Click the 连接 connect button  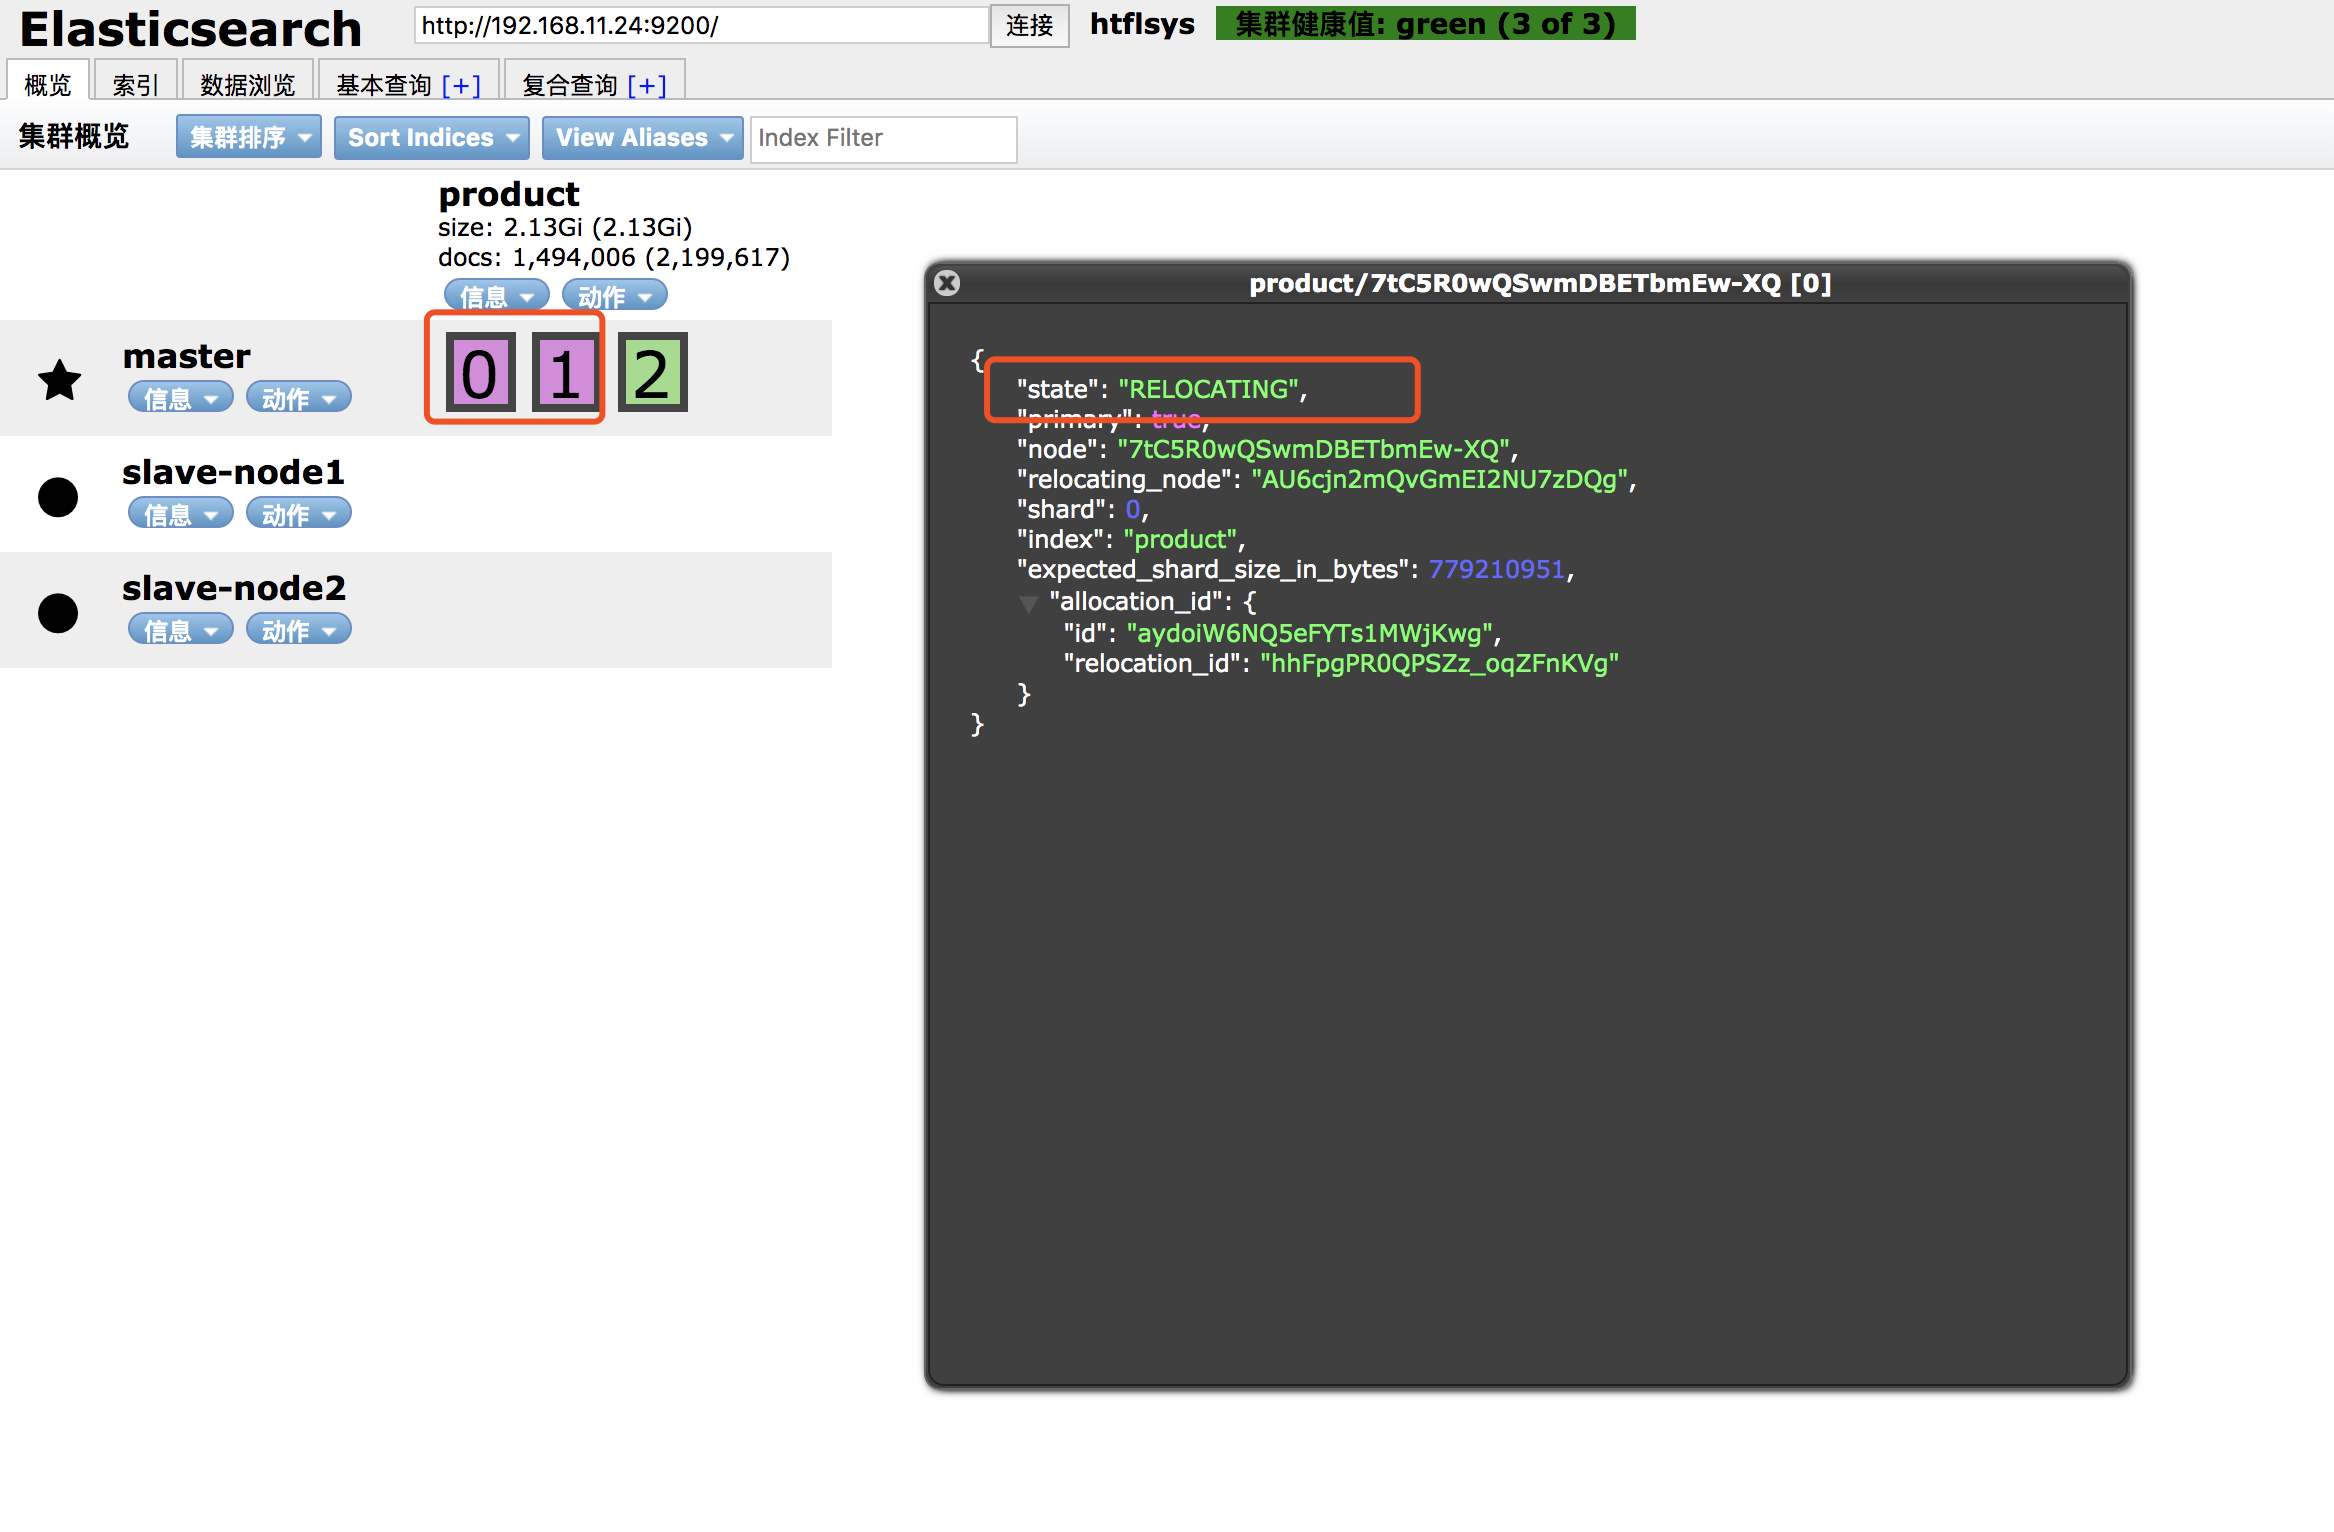(x=1029, y=25)
